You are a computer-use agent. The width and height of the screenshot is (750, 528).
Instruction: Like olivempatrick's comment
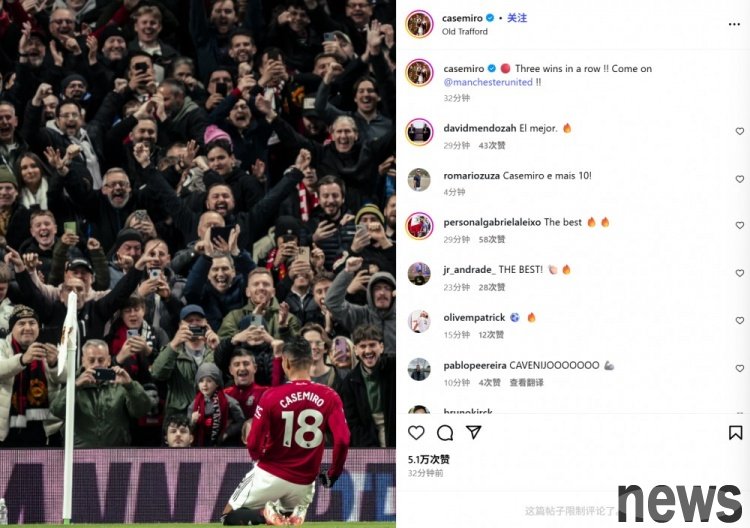(x=739, y=320)
